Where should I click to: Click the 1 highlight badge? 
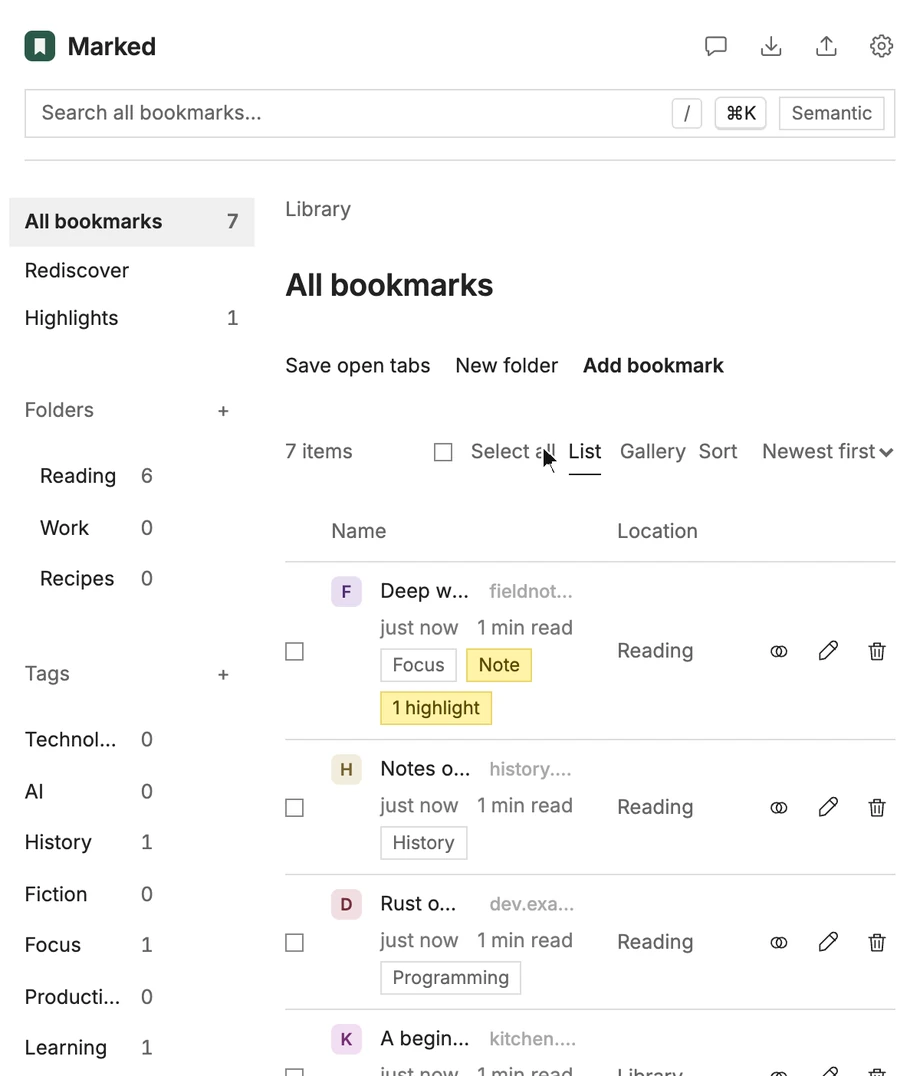(x=436, y=708)
